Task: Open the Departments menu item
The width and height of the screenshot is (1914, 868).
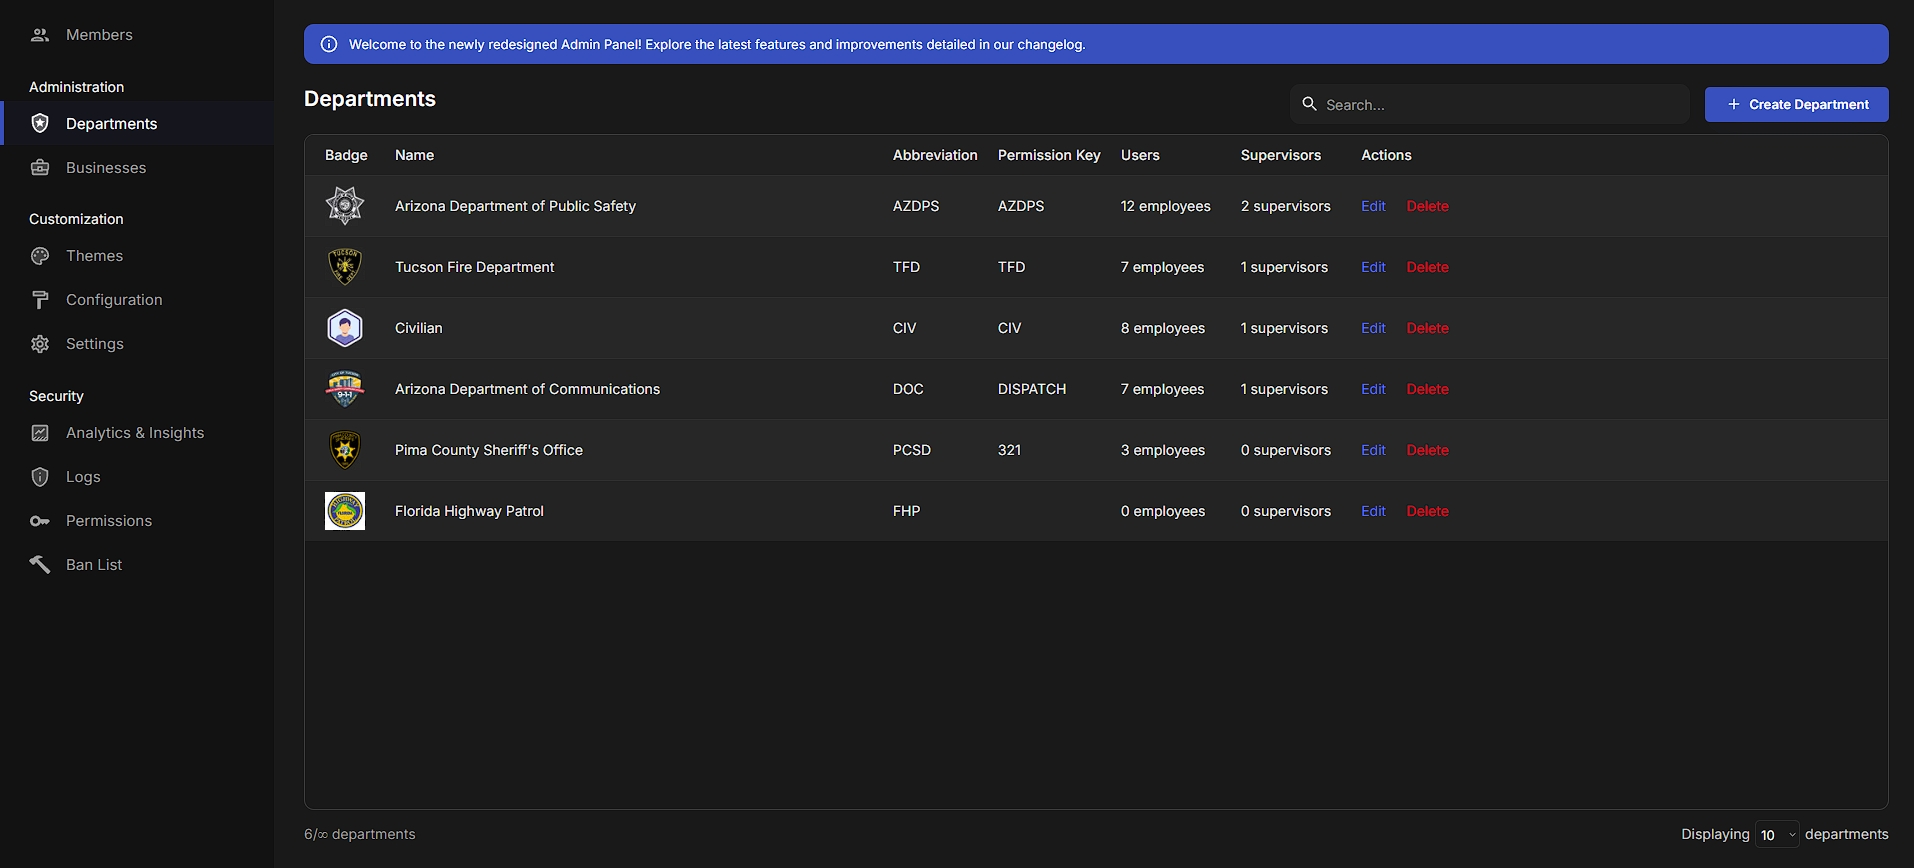Action: (111, 124)
